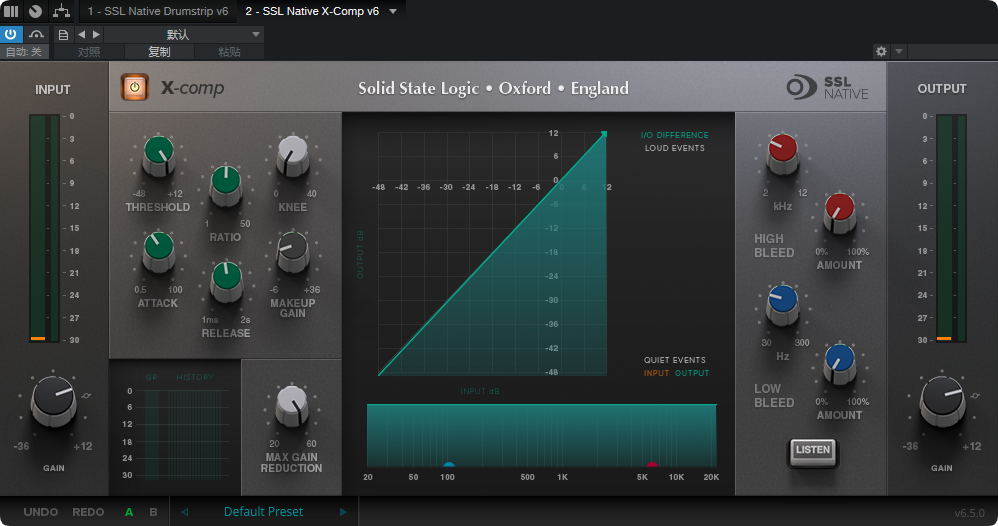Viewport: 998px width, 526px height.
Task: Open the preset file document icon
Action: pos(63,34)
